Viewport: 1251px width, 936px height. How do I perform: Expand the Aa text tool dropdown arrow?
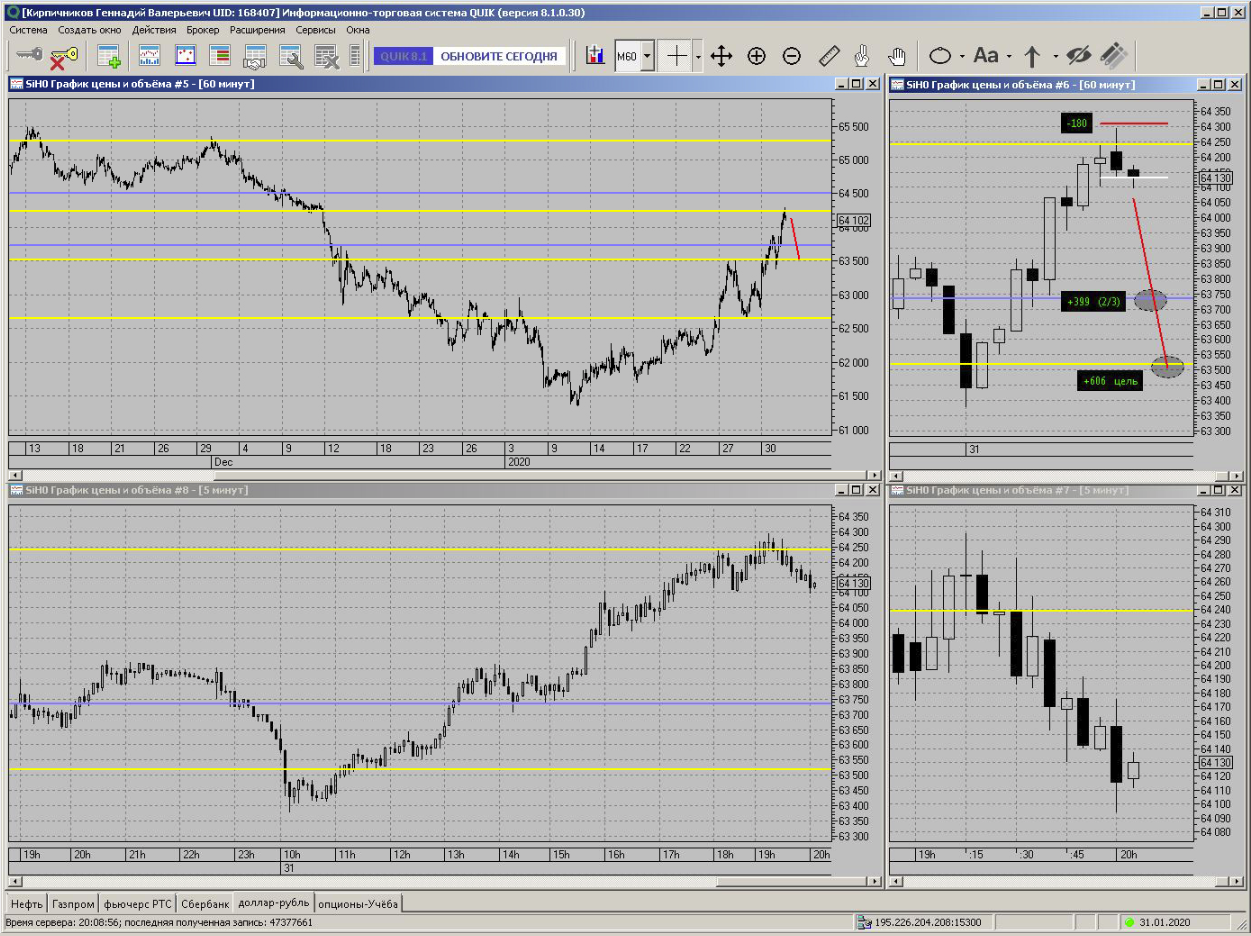click(x=1009, y=56)
